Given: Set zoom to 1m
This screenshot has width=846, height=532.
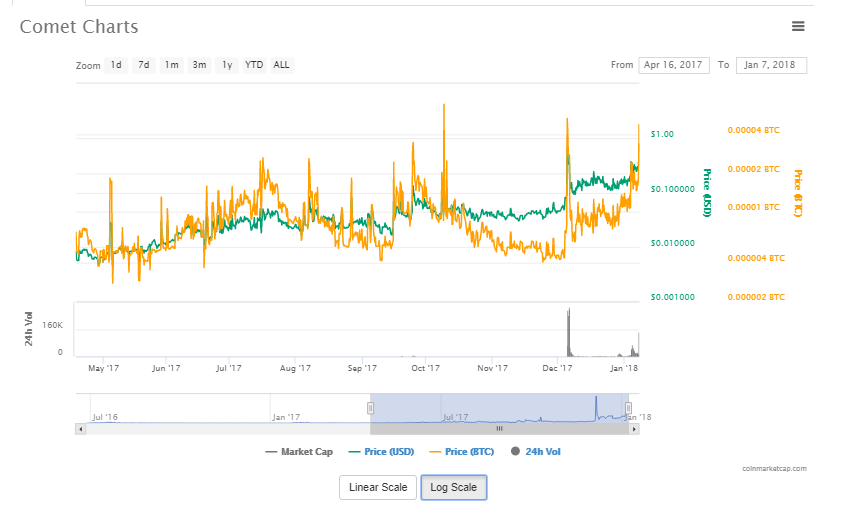Looking at the screenshot, I should 172,65.
